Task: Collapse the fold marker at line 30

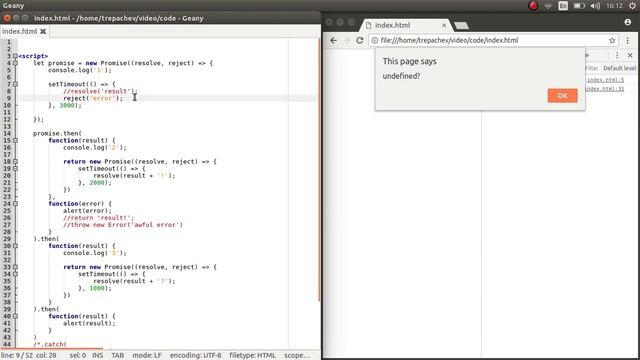Action: 15,246
